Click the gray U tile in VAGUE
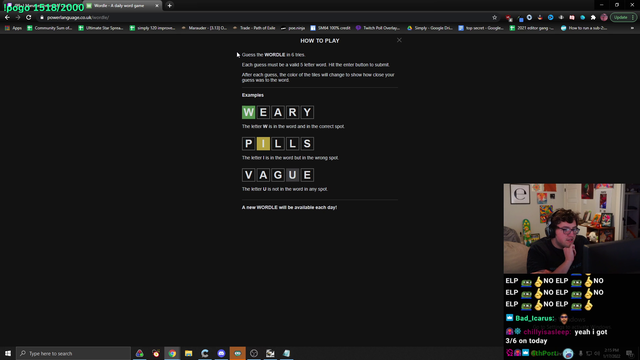This screenshot has height=360, width=640. coord(293,175)
